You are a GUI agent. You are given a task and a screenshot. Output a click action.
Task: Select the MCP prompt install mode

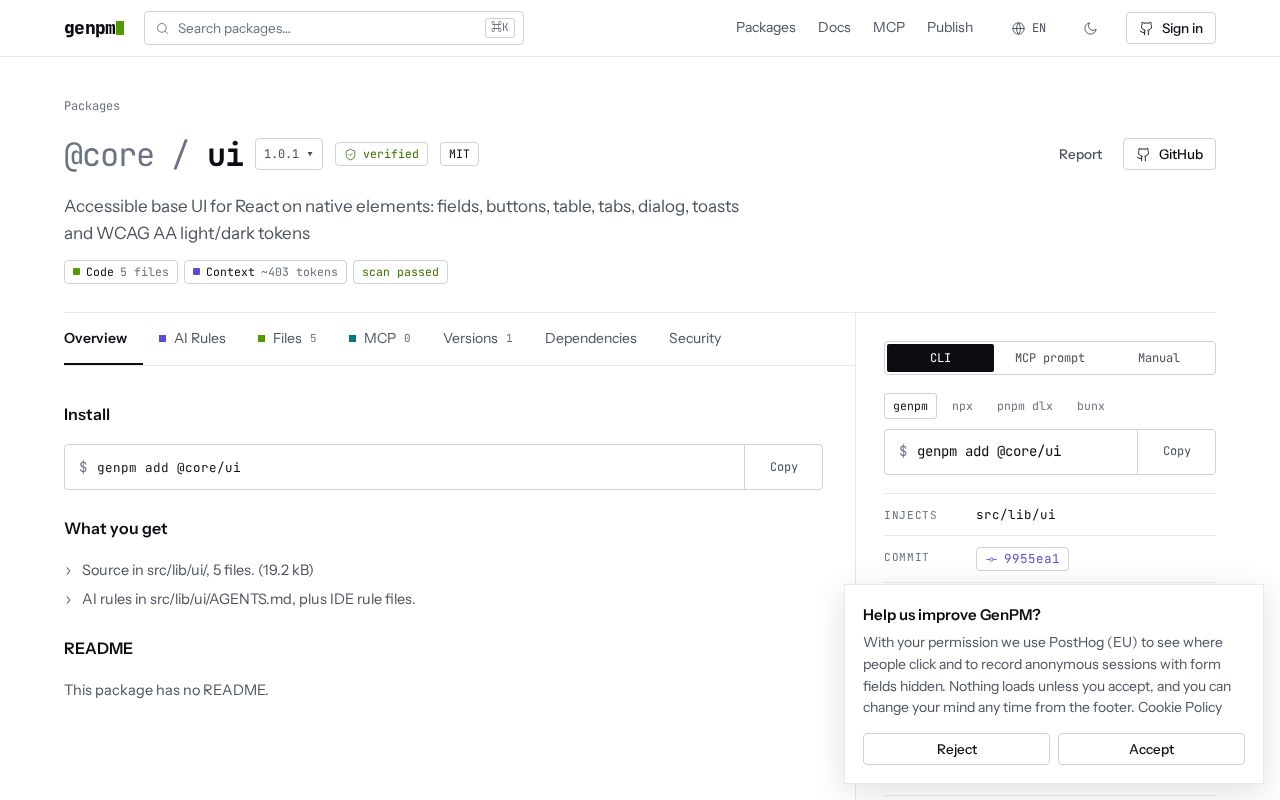[x=1050, y=358]
